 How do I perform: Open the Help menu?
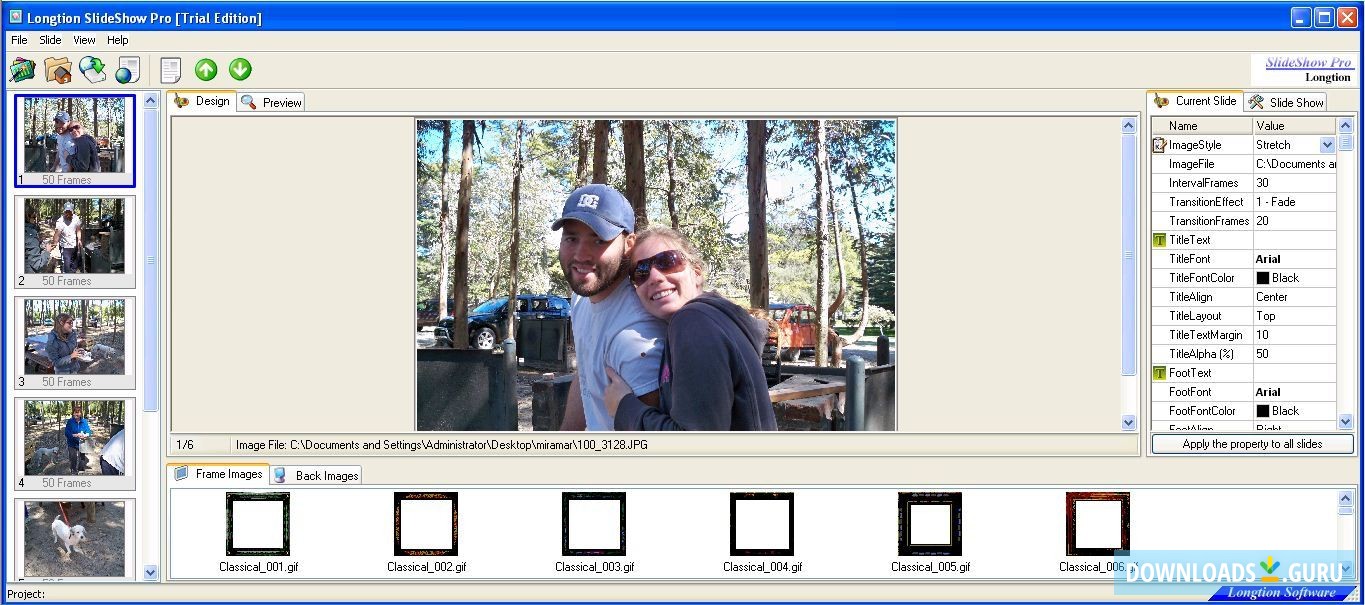118,40
